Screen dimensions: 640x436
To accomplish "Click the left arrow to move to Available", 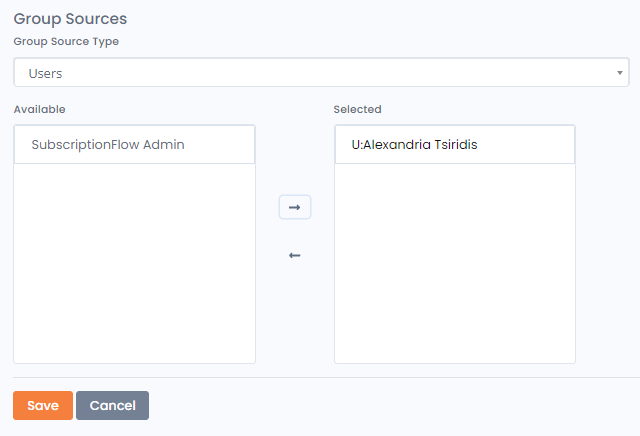I will 295,256.
